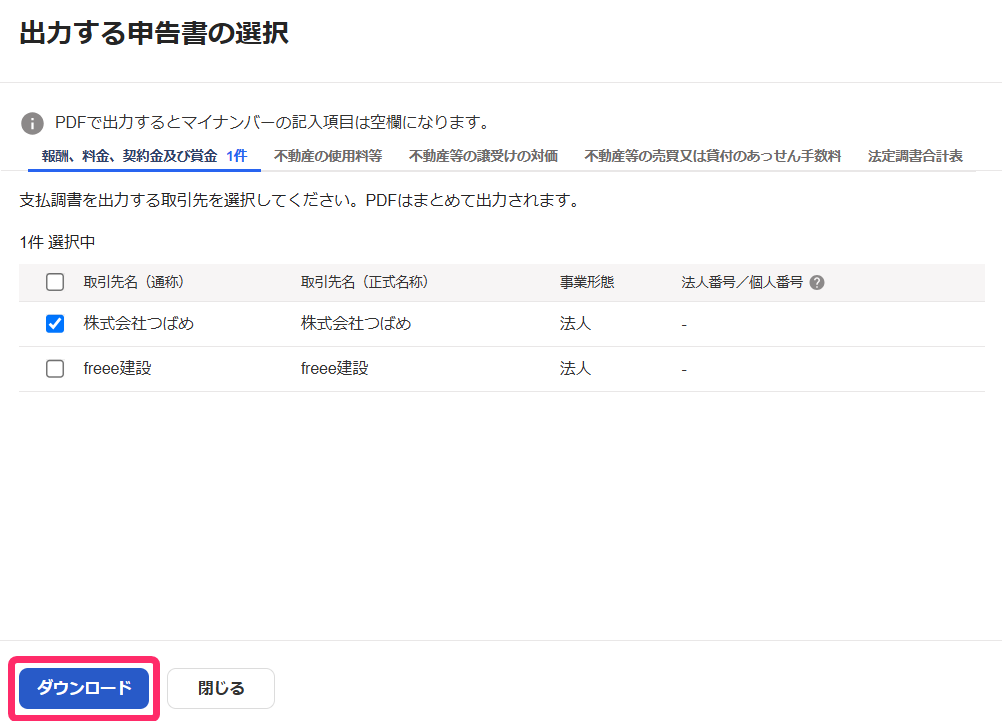Open the 不動産の使用料等 tab
Screen dimensions: 1002x721
coord(328,156)
